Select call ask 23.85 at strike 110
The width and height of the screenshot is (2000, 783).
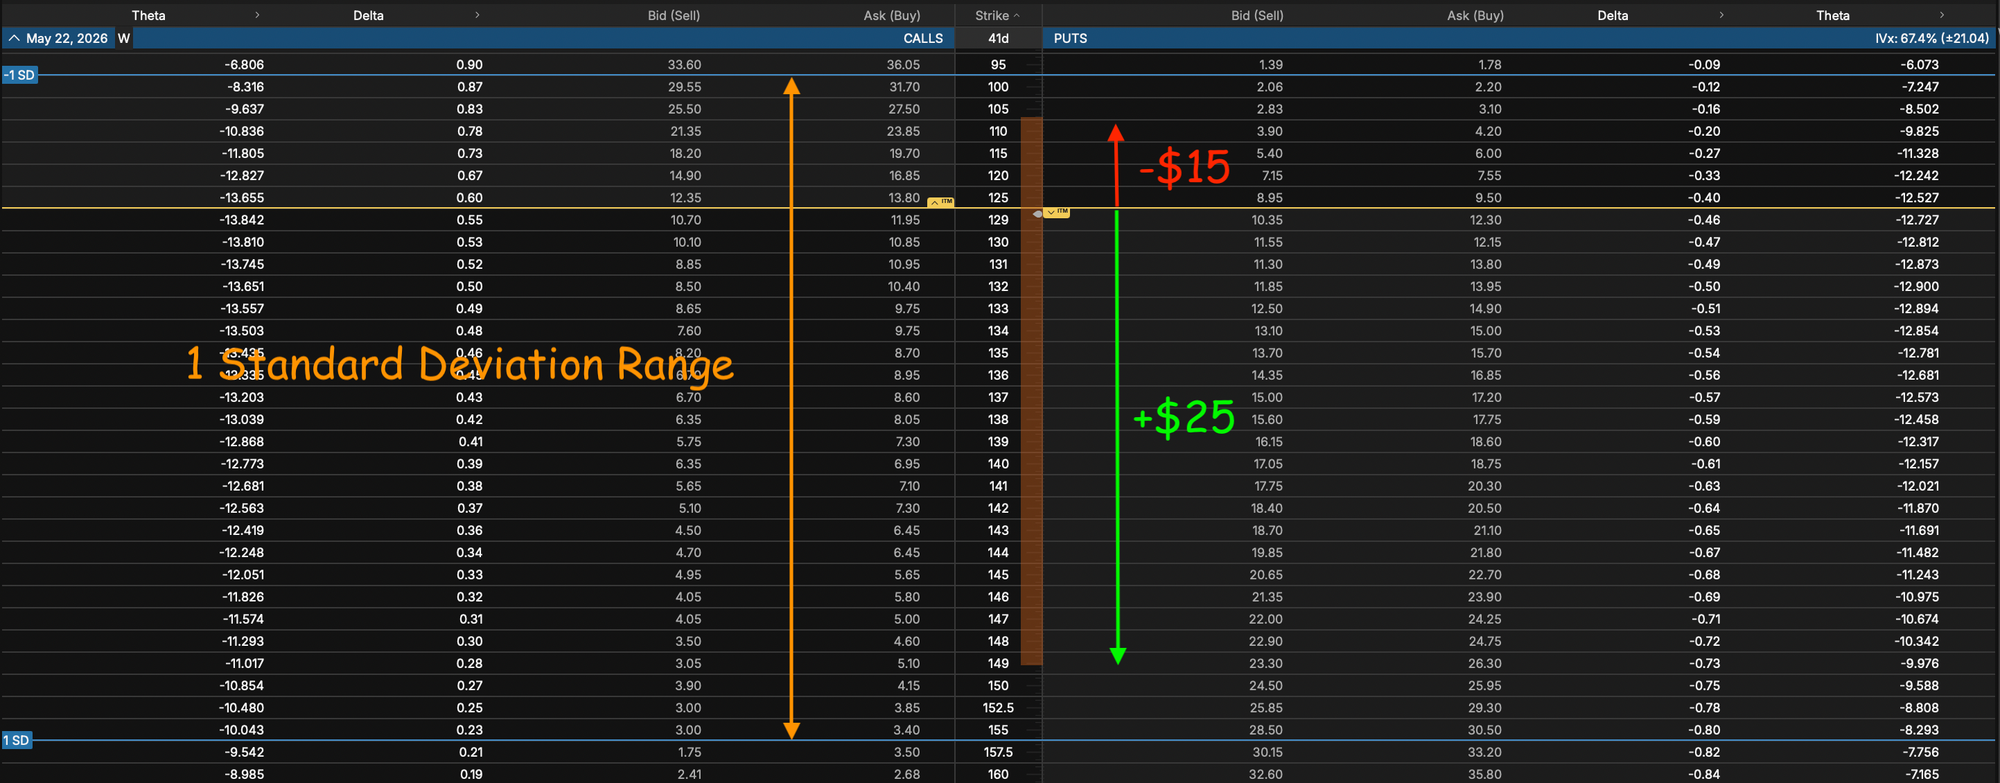(903, 131)
